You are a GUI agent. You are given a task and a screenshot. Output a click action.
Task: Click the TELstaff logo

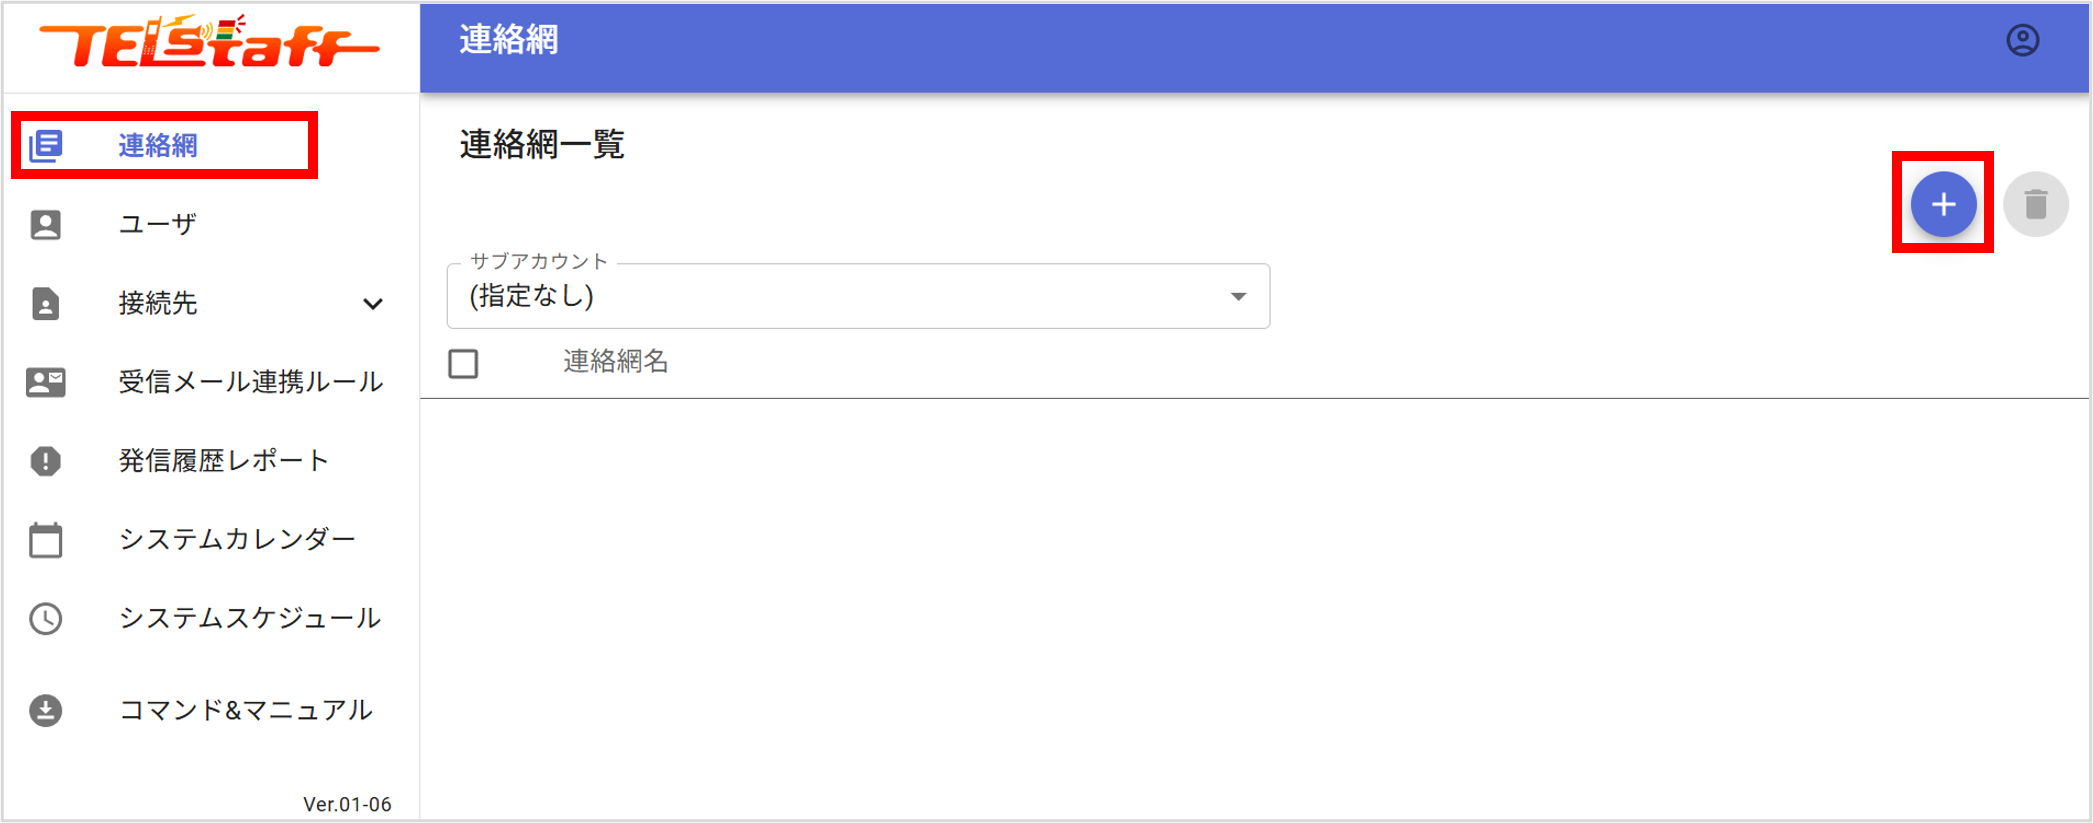click(x=209, y=45)
